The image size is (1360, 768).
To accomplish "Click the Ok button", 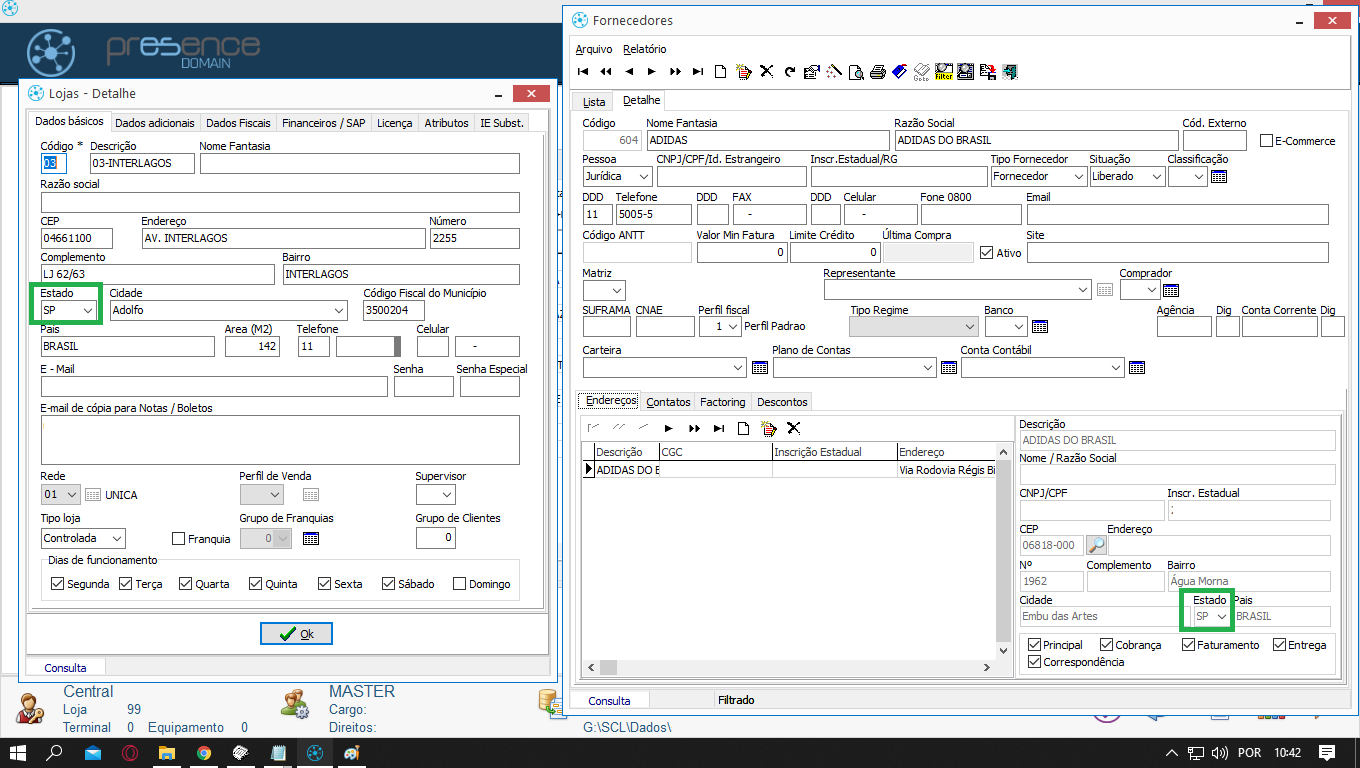I will coord(296,634).
